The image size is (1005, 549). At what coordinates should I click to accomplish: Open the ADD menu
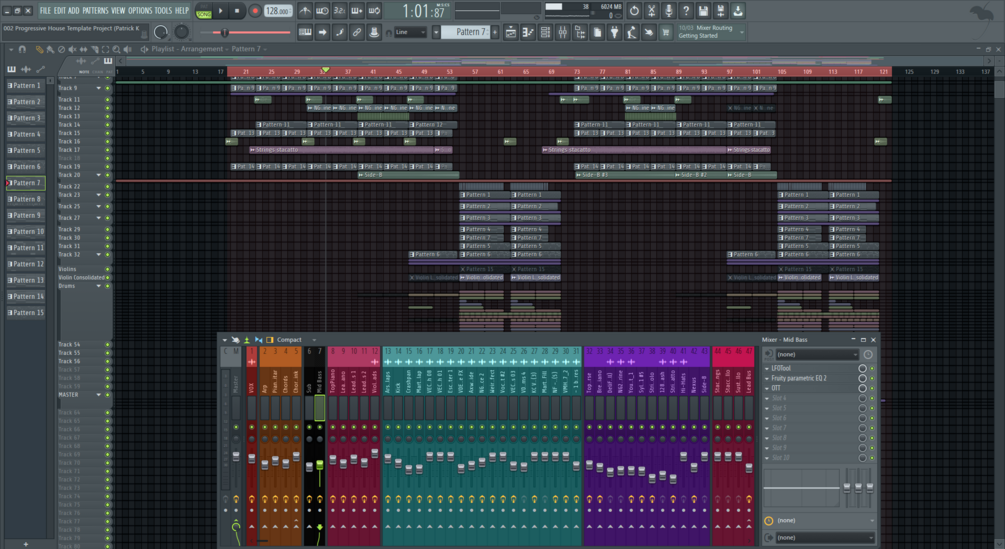pyautogui.click(x=74, y=10)
